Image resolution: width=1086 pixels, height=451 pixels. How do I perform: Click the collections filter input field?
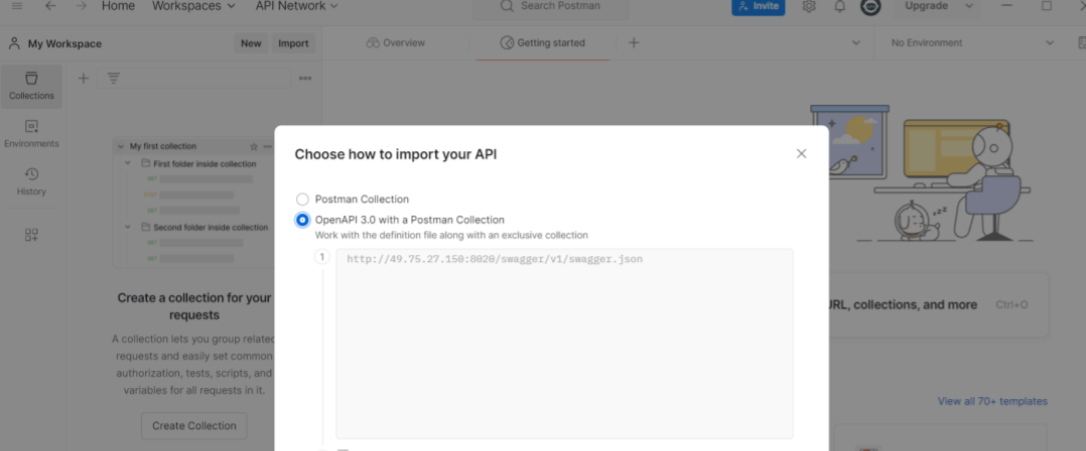click(194, 78)
